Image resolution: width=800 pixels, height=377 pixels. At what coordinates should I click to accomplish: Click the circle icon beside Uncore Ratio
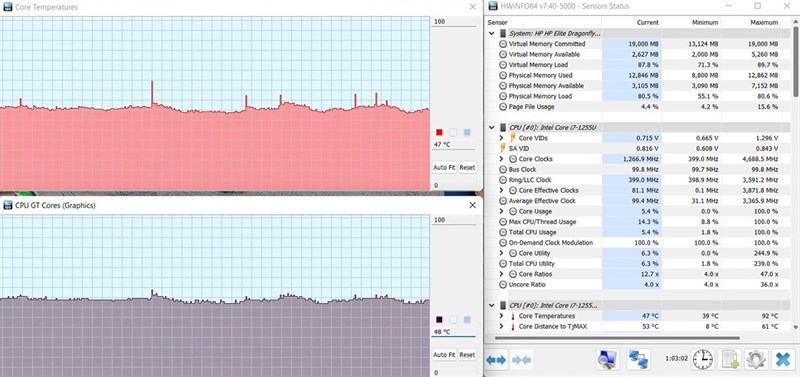pyautogui.click(x=503, y=284)
